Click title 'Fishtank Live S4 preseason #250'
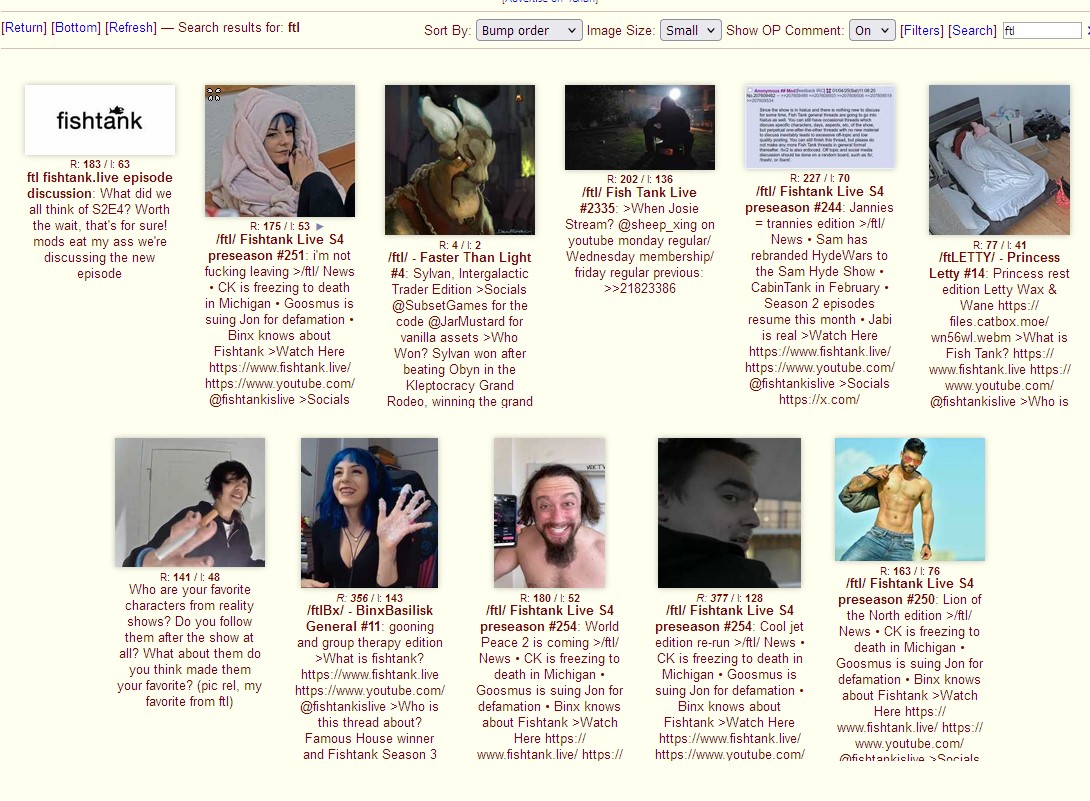Screen dimensions: 1090x801 907,591
